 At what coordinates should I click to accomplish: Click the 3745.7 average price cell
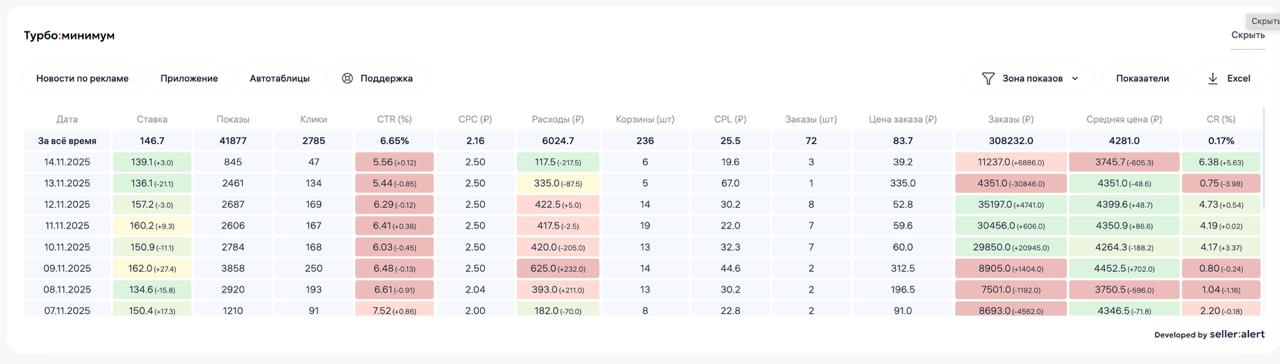coord(1124,162)
